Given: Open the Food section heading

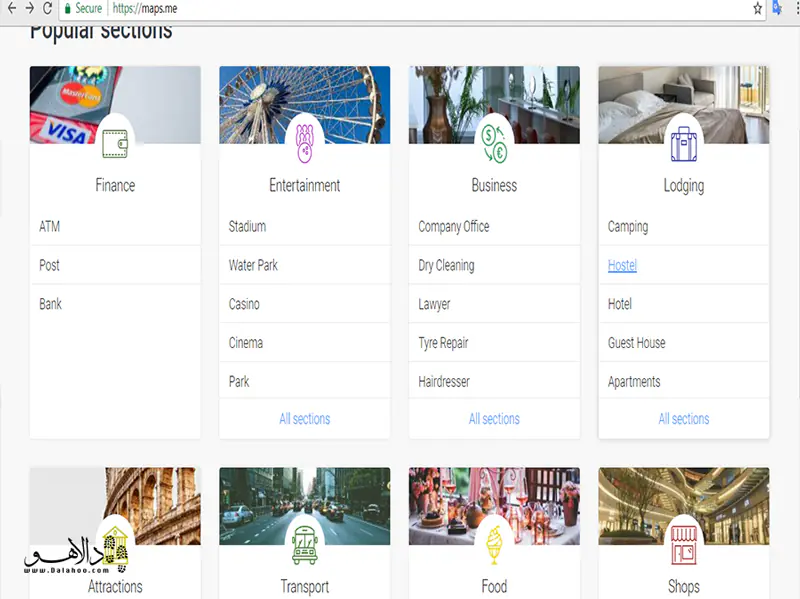Looking at the screenshot, I should coord(494,587).
